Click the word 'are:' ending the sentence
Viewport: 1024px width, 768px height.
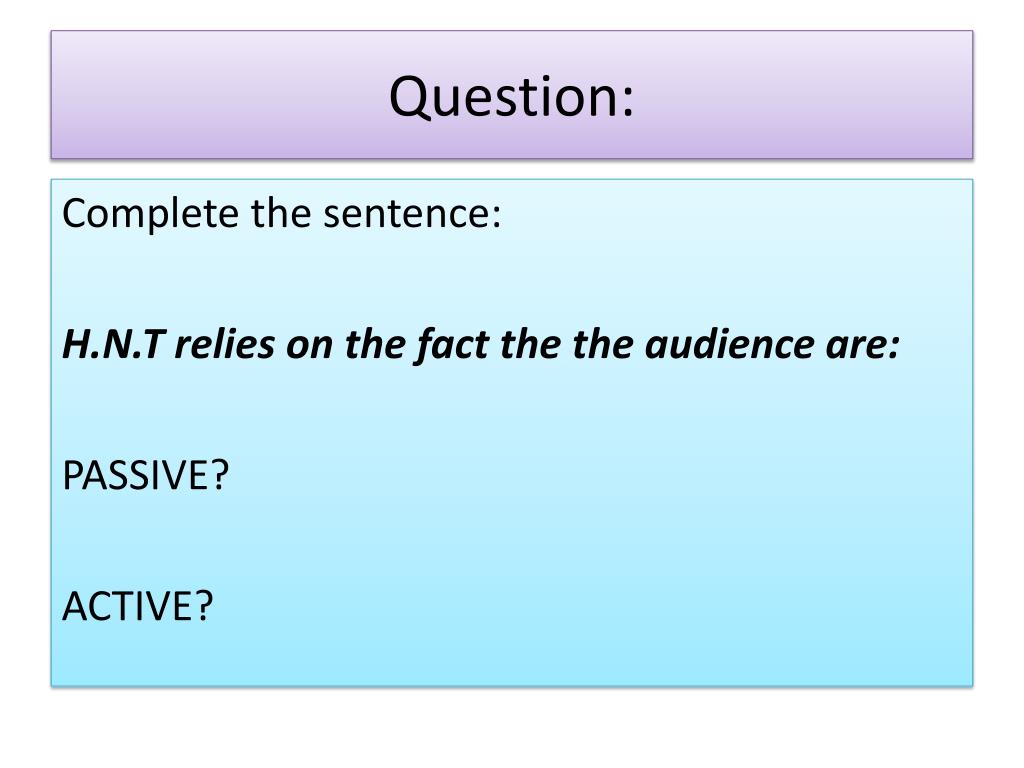coord(863,346)
